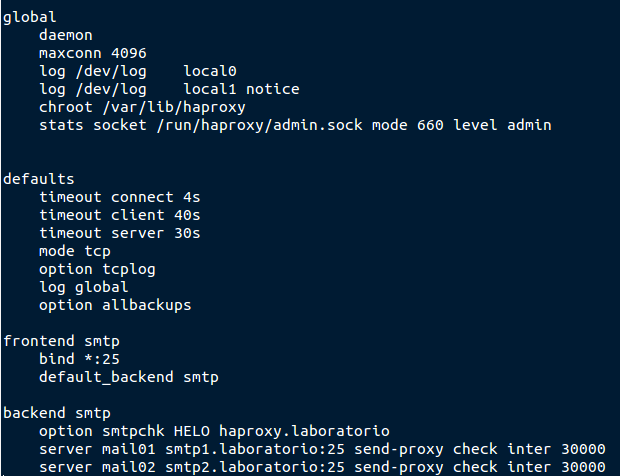Click the "timeout connect 4s" line
This screenshot has width=620, height=476.
tap(120, 197)
